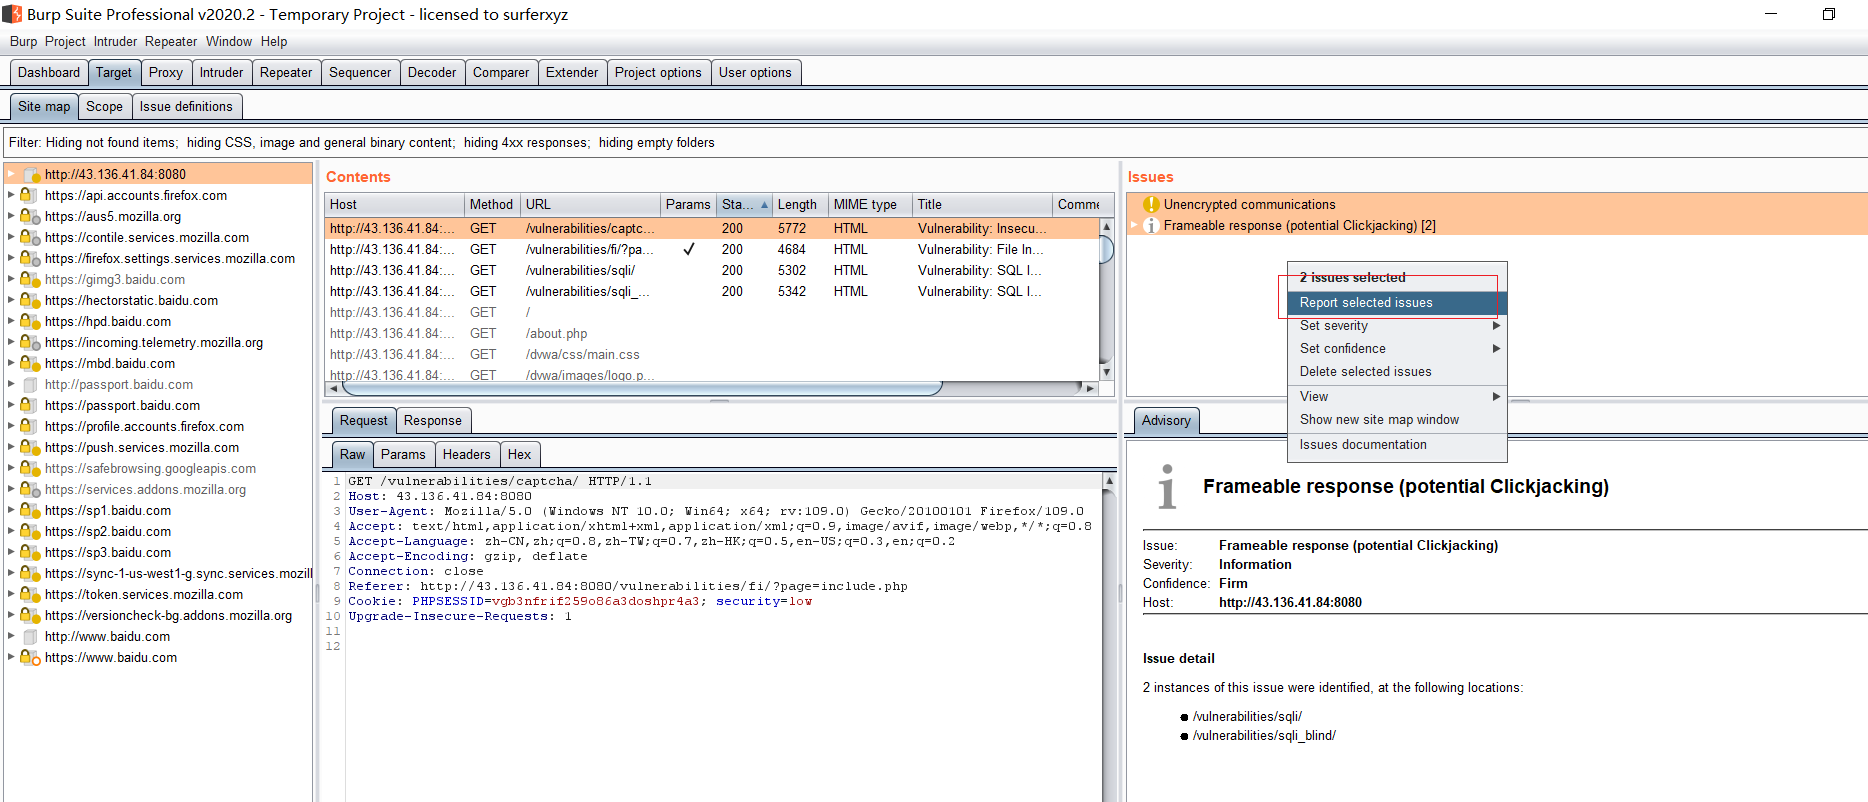This screenshot has width=1868, height=802.
Task: Click the icon next to https://hpd.baidu.com
Action: [x=30, y=322]
